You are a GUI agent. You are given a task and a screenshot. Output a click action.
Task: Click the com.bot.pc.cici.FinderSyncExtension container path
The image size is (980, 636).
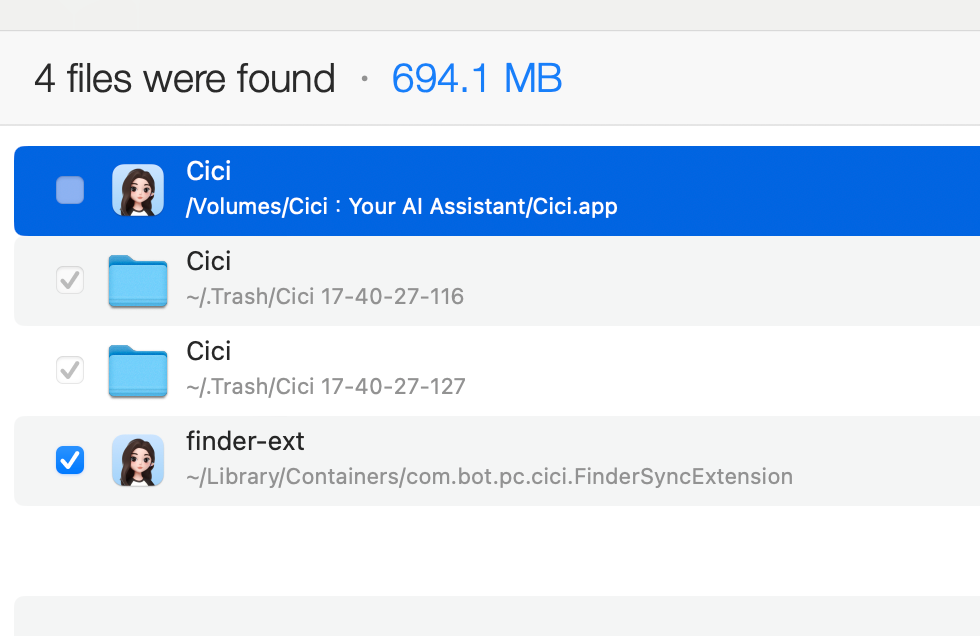tap(489, 477)
